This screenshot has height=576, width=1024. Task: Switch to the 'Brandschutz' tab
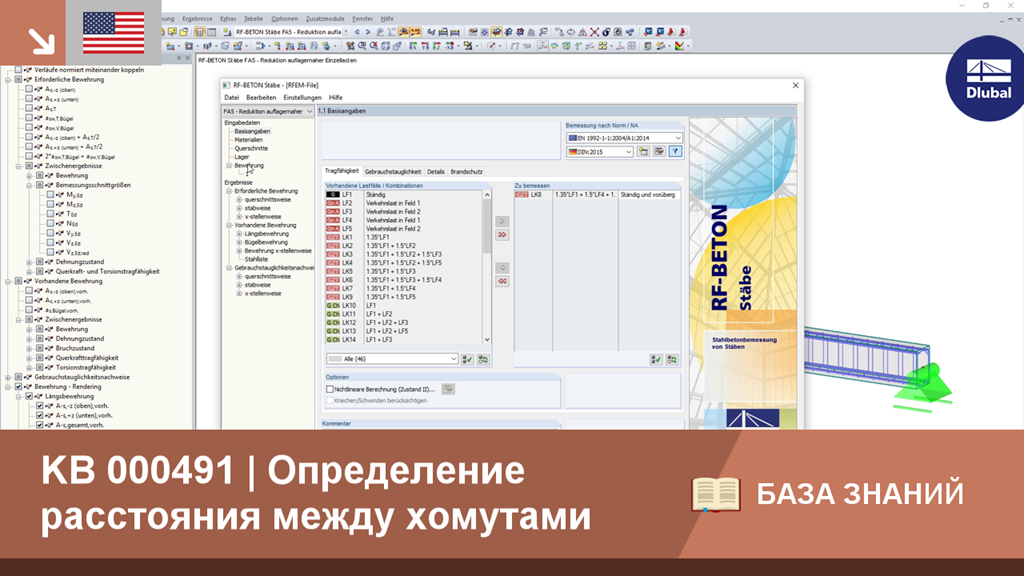[466, 172]
